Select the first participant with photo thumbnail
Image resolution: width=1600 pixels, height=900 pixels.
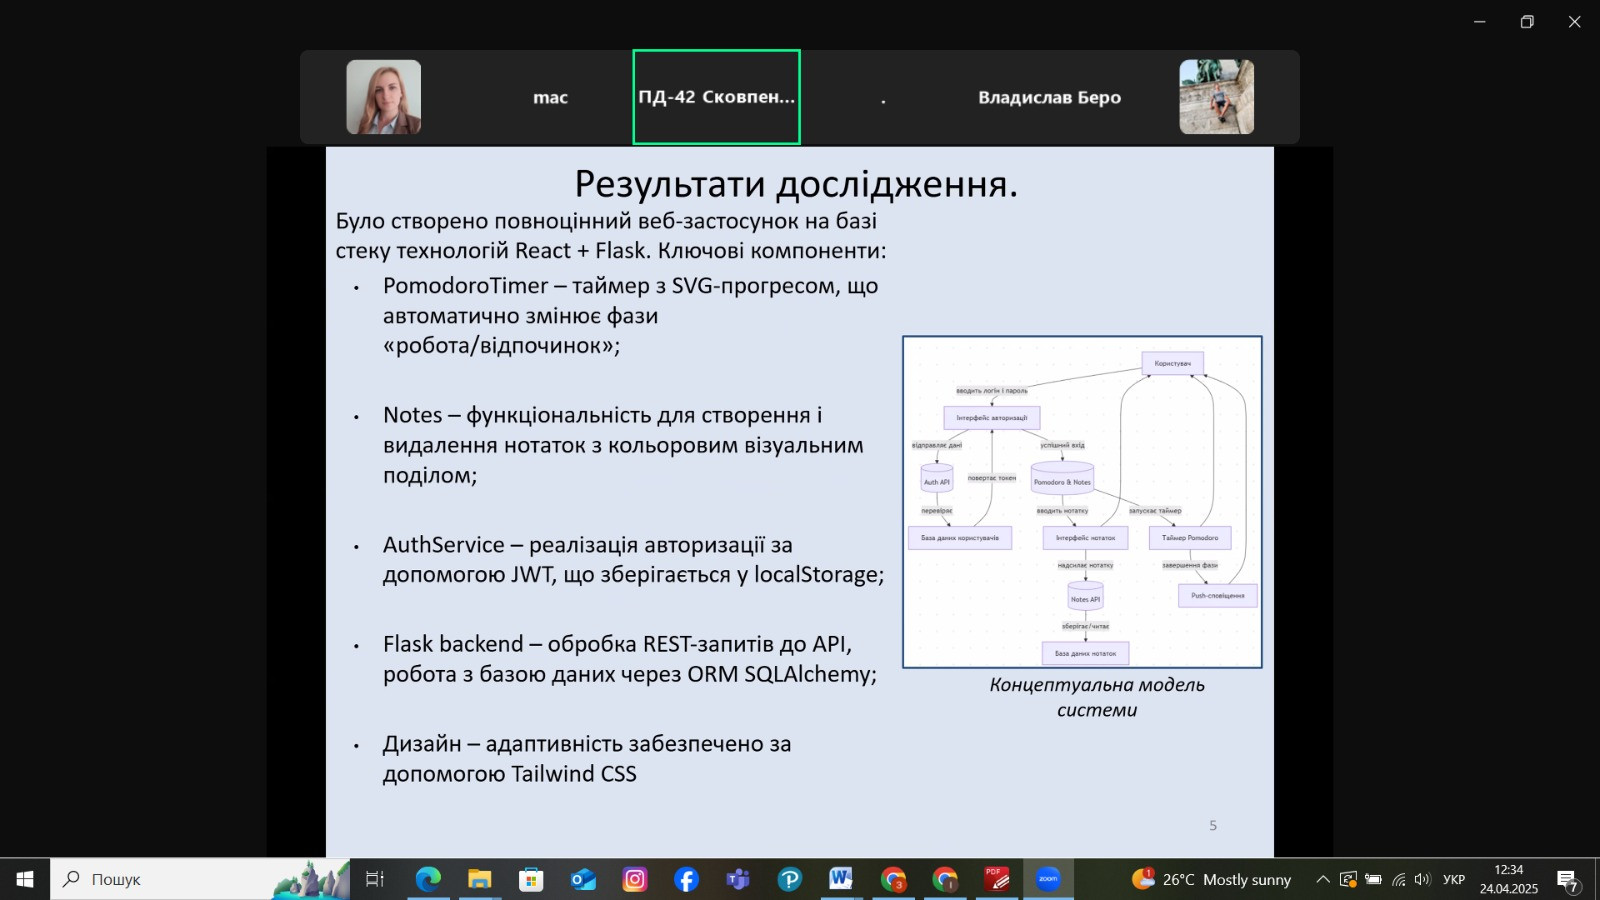(x=384, y=97)
